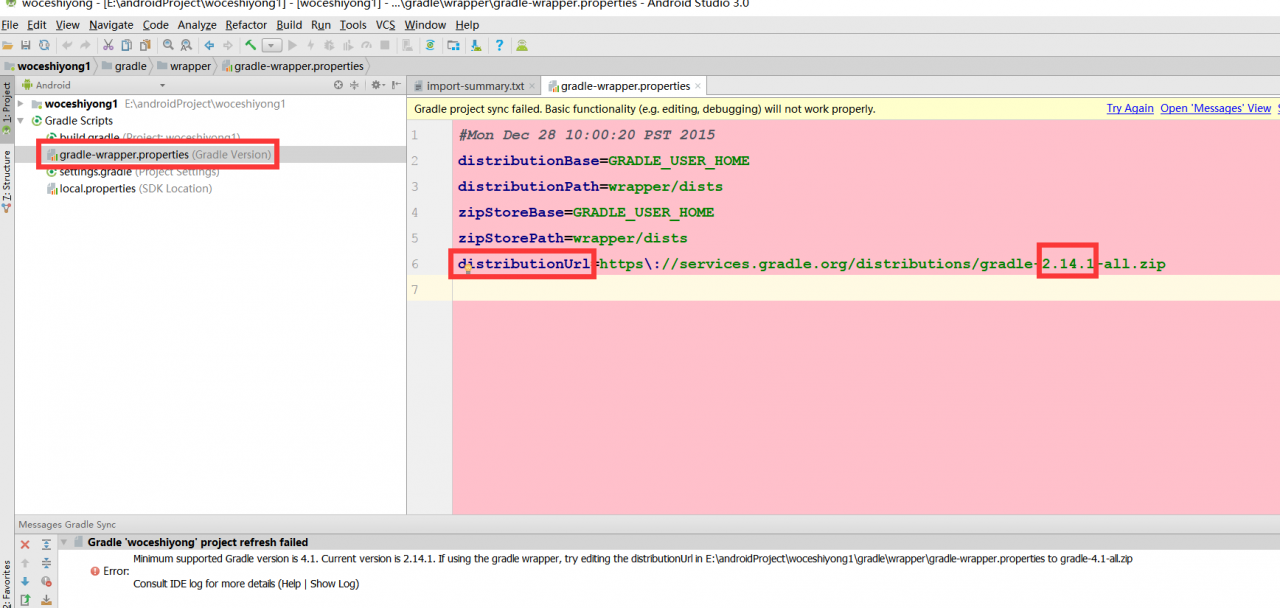The height and width of the screenshot is (608, 1280).
Task: Select woceshiyong1 in the project tree
Action: [81, 104]
